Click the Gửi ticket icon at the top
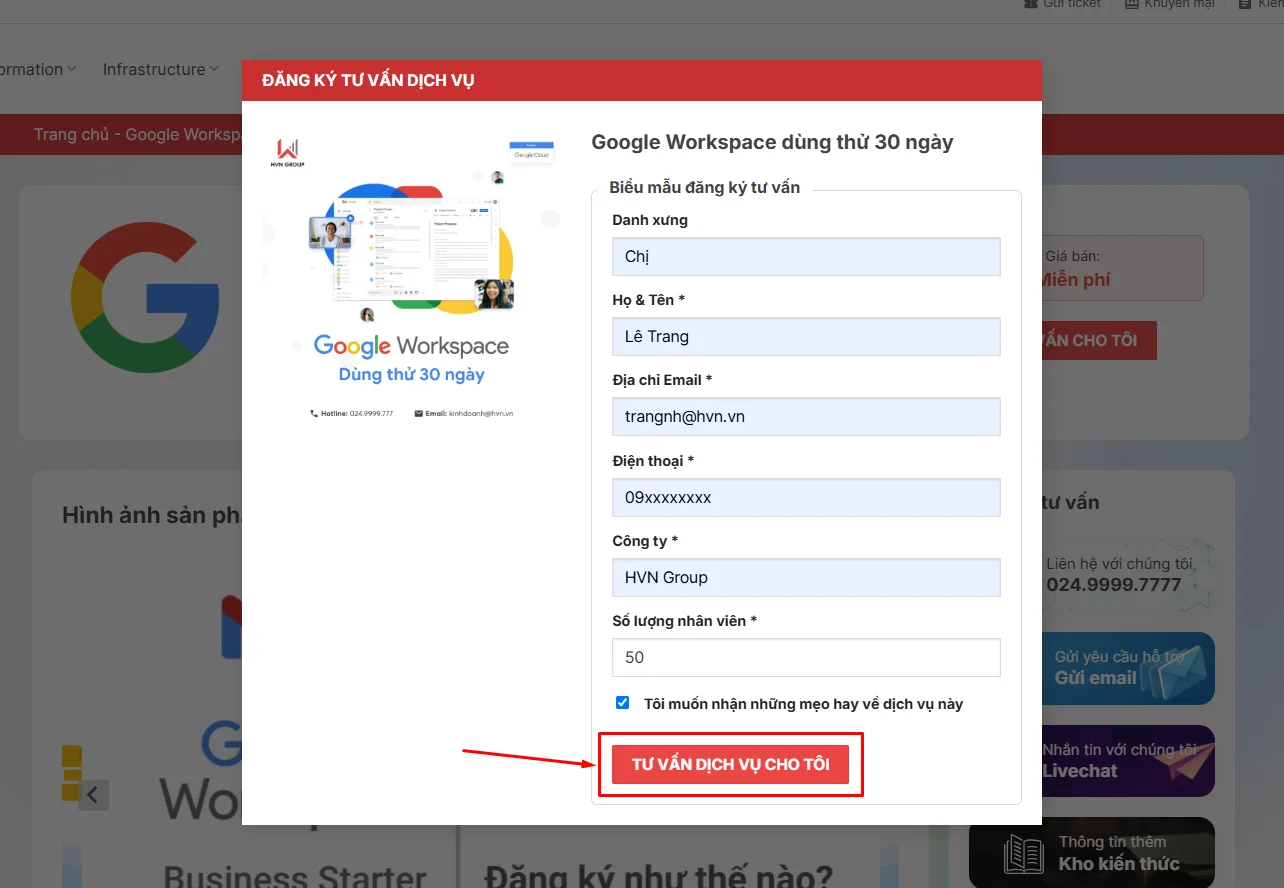 coord(1030,5)
